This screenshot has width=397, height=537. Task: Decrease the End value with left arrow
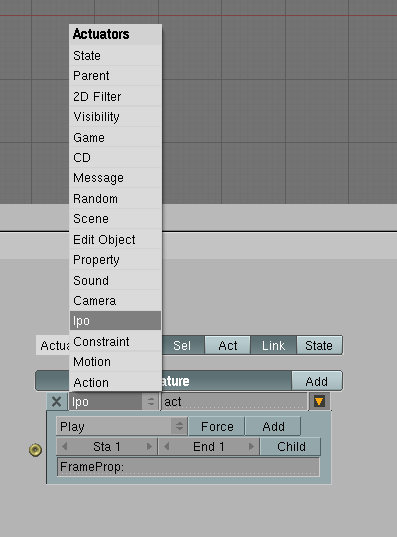tap(166, 446)
